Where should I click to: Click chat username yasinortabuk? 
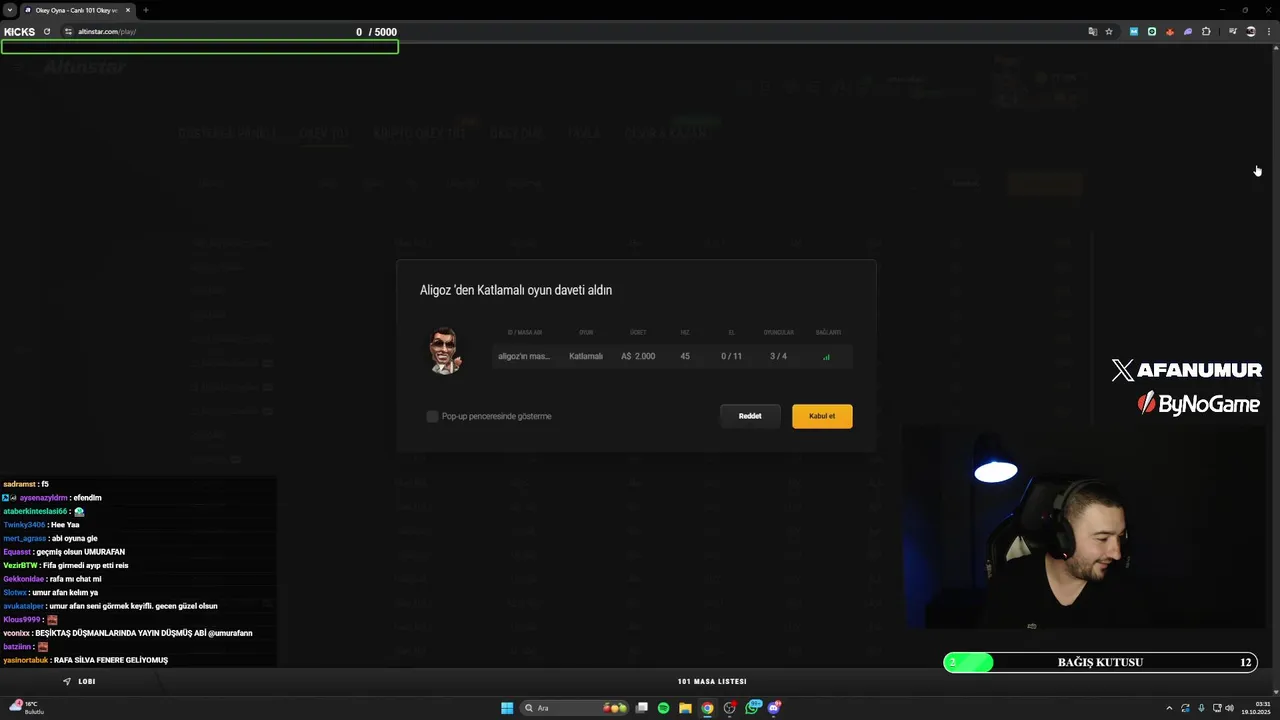coord(26,660)
